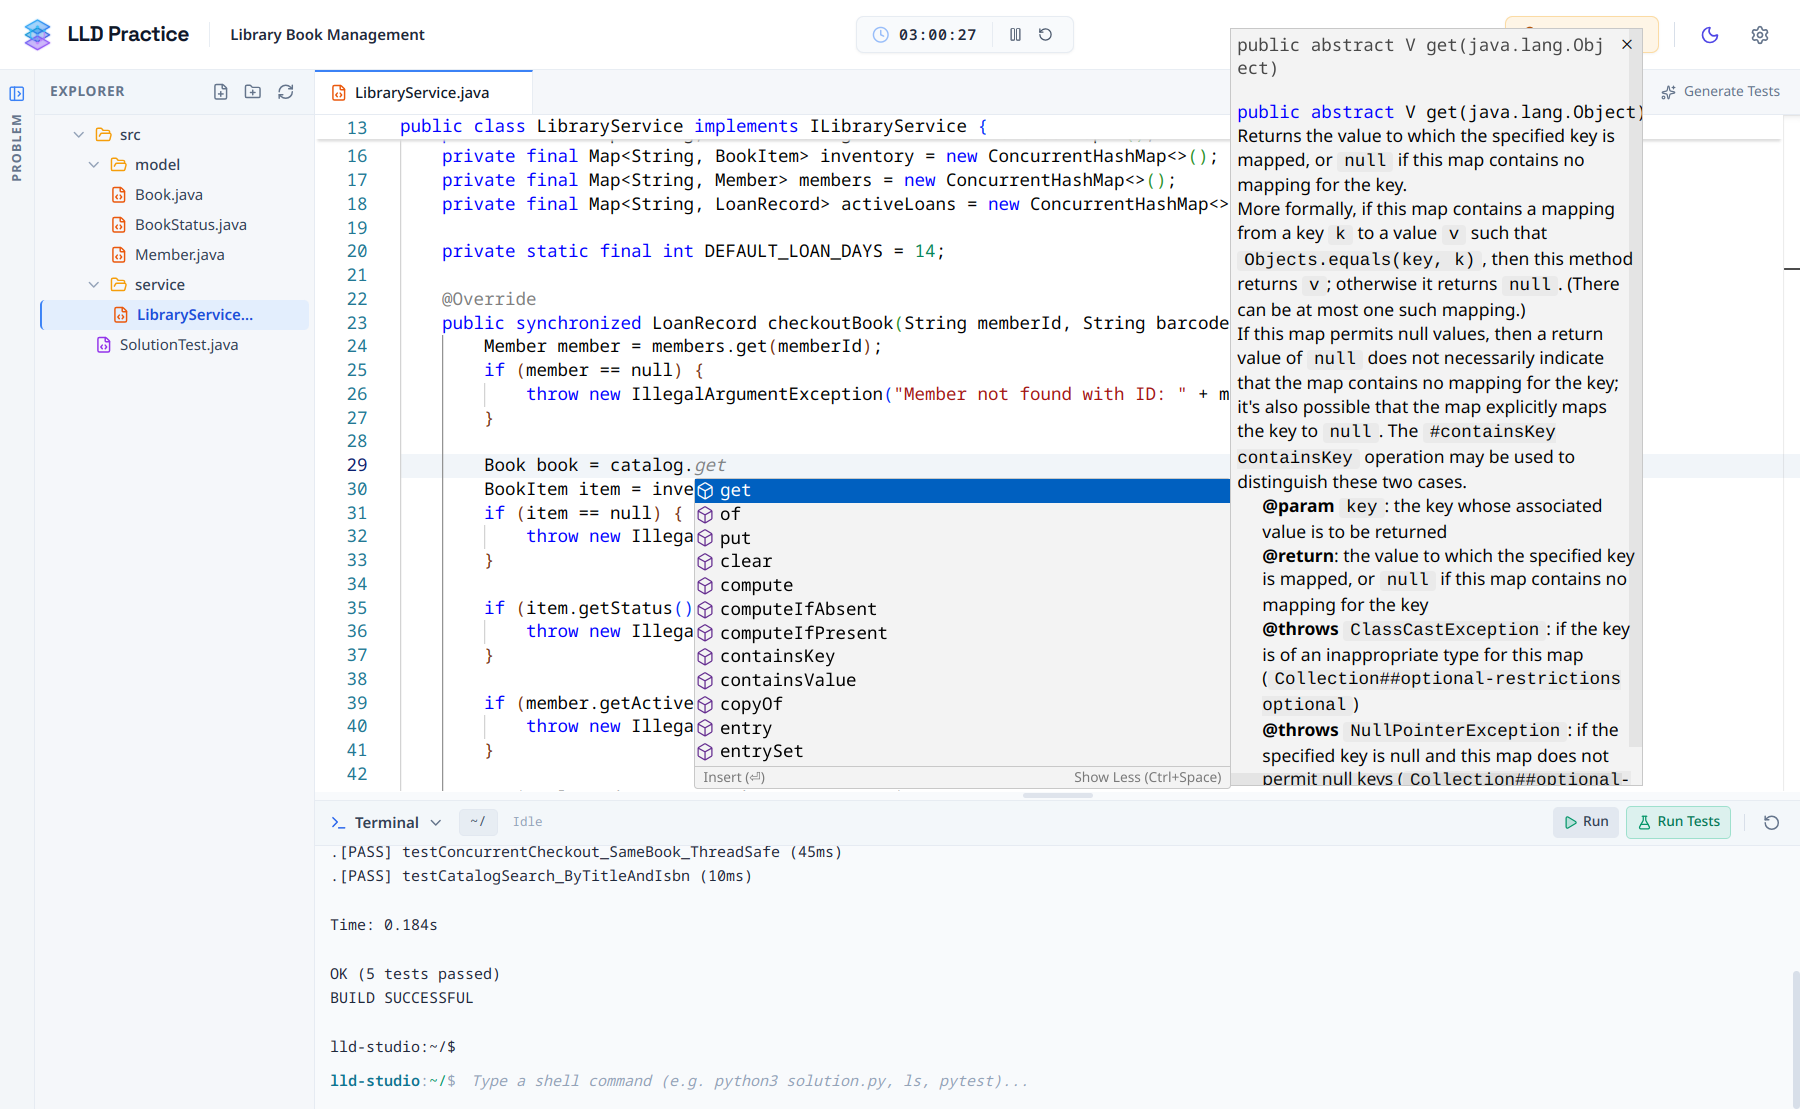This screenshot has width=1800, height=1109.
Task: Choose 'computeIfPresent' suggestion
Action: (x=962, y=633)
